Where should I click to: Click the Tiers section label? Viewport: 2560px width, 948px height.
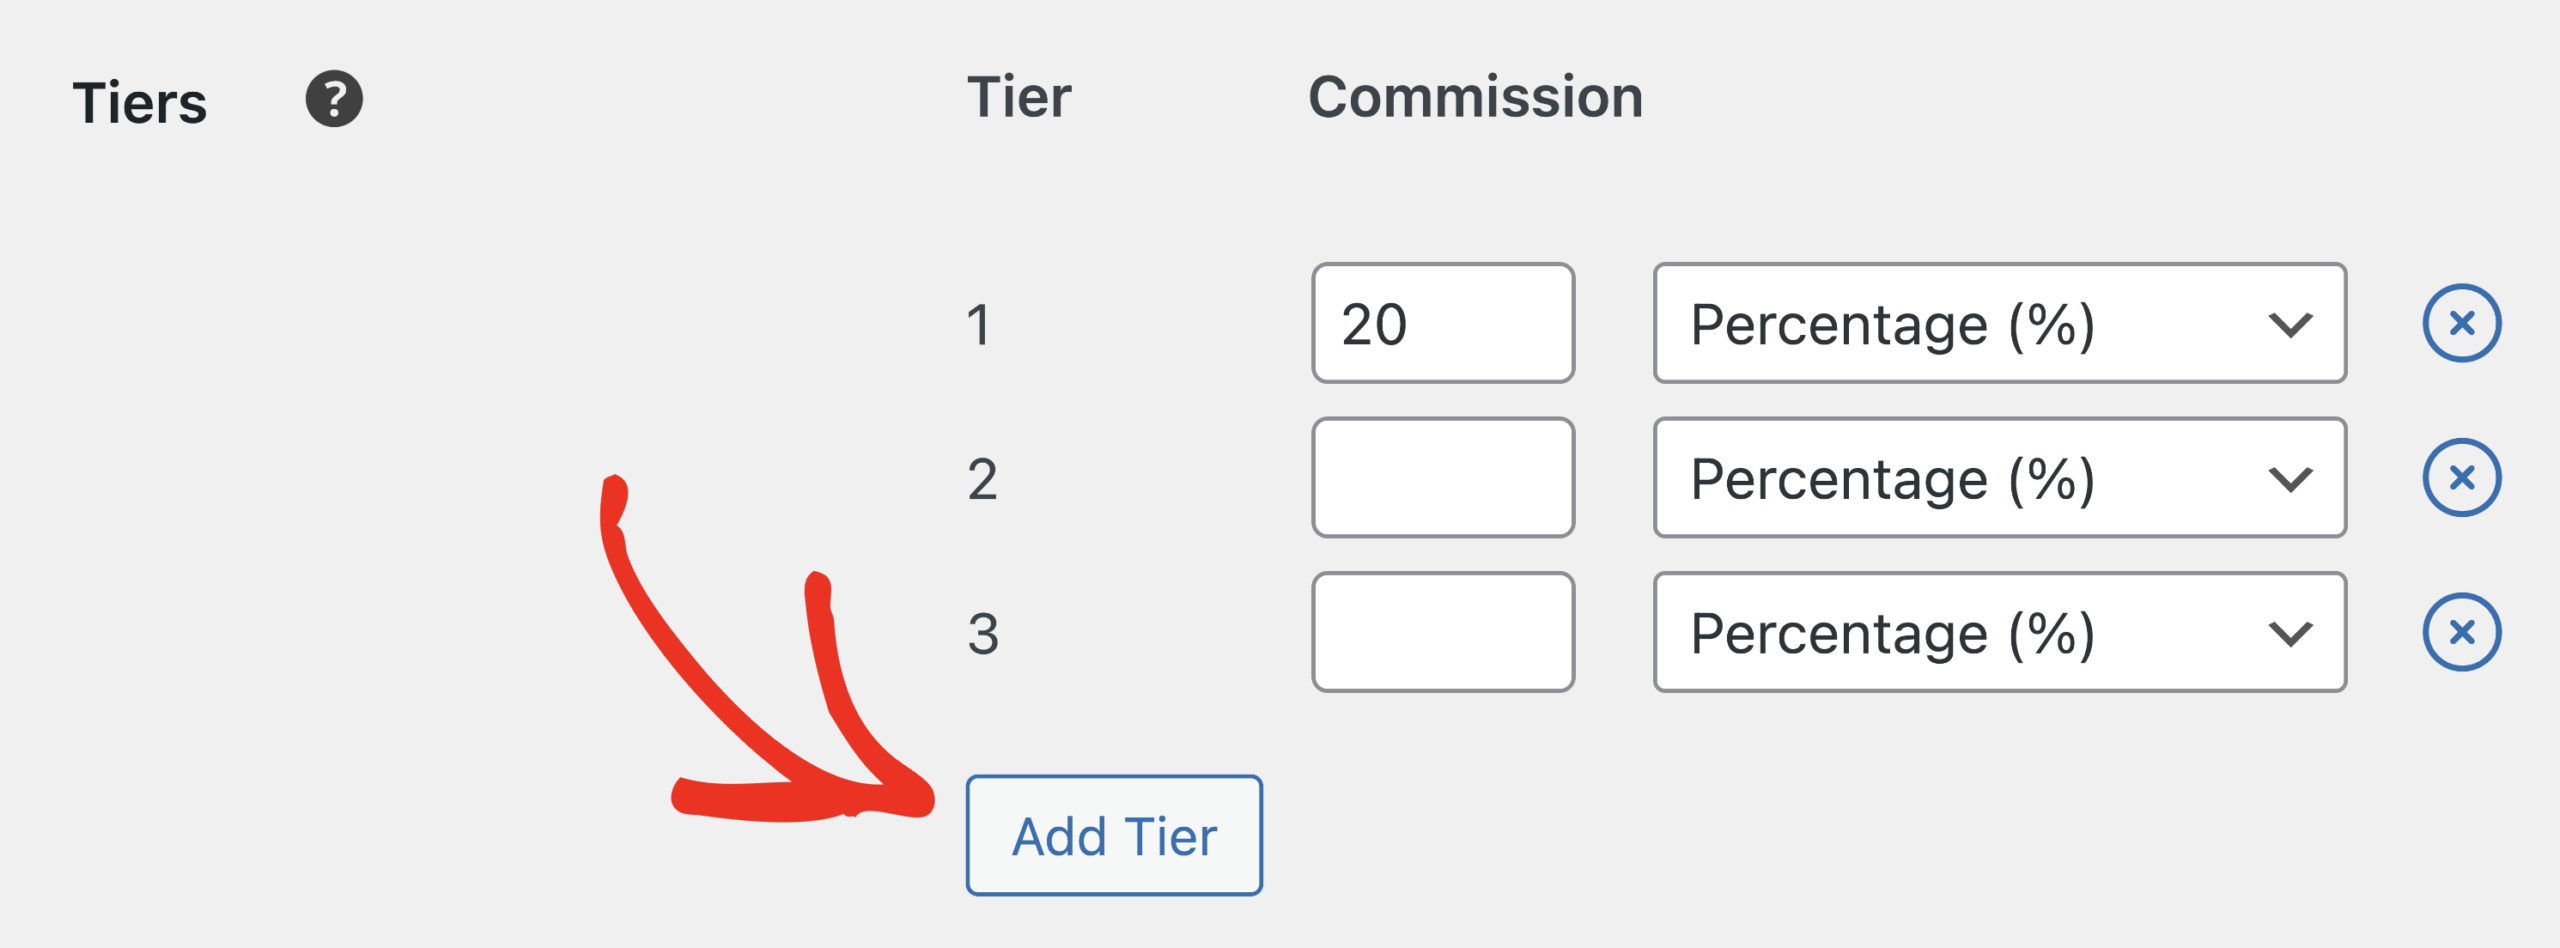tap(142, 100)
